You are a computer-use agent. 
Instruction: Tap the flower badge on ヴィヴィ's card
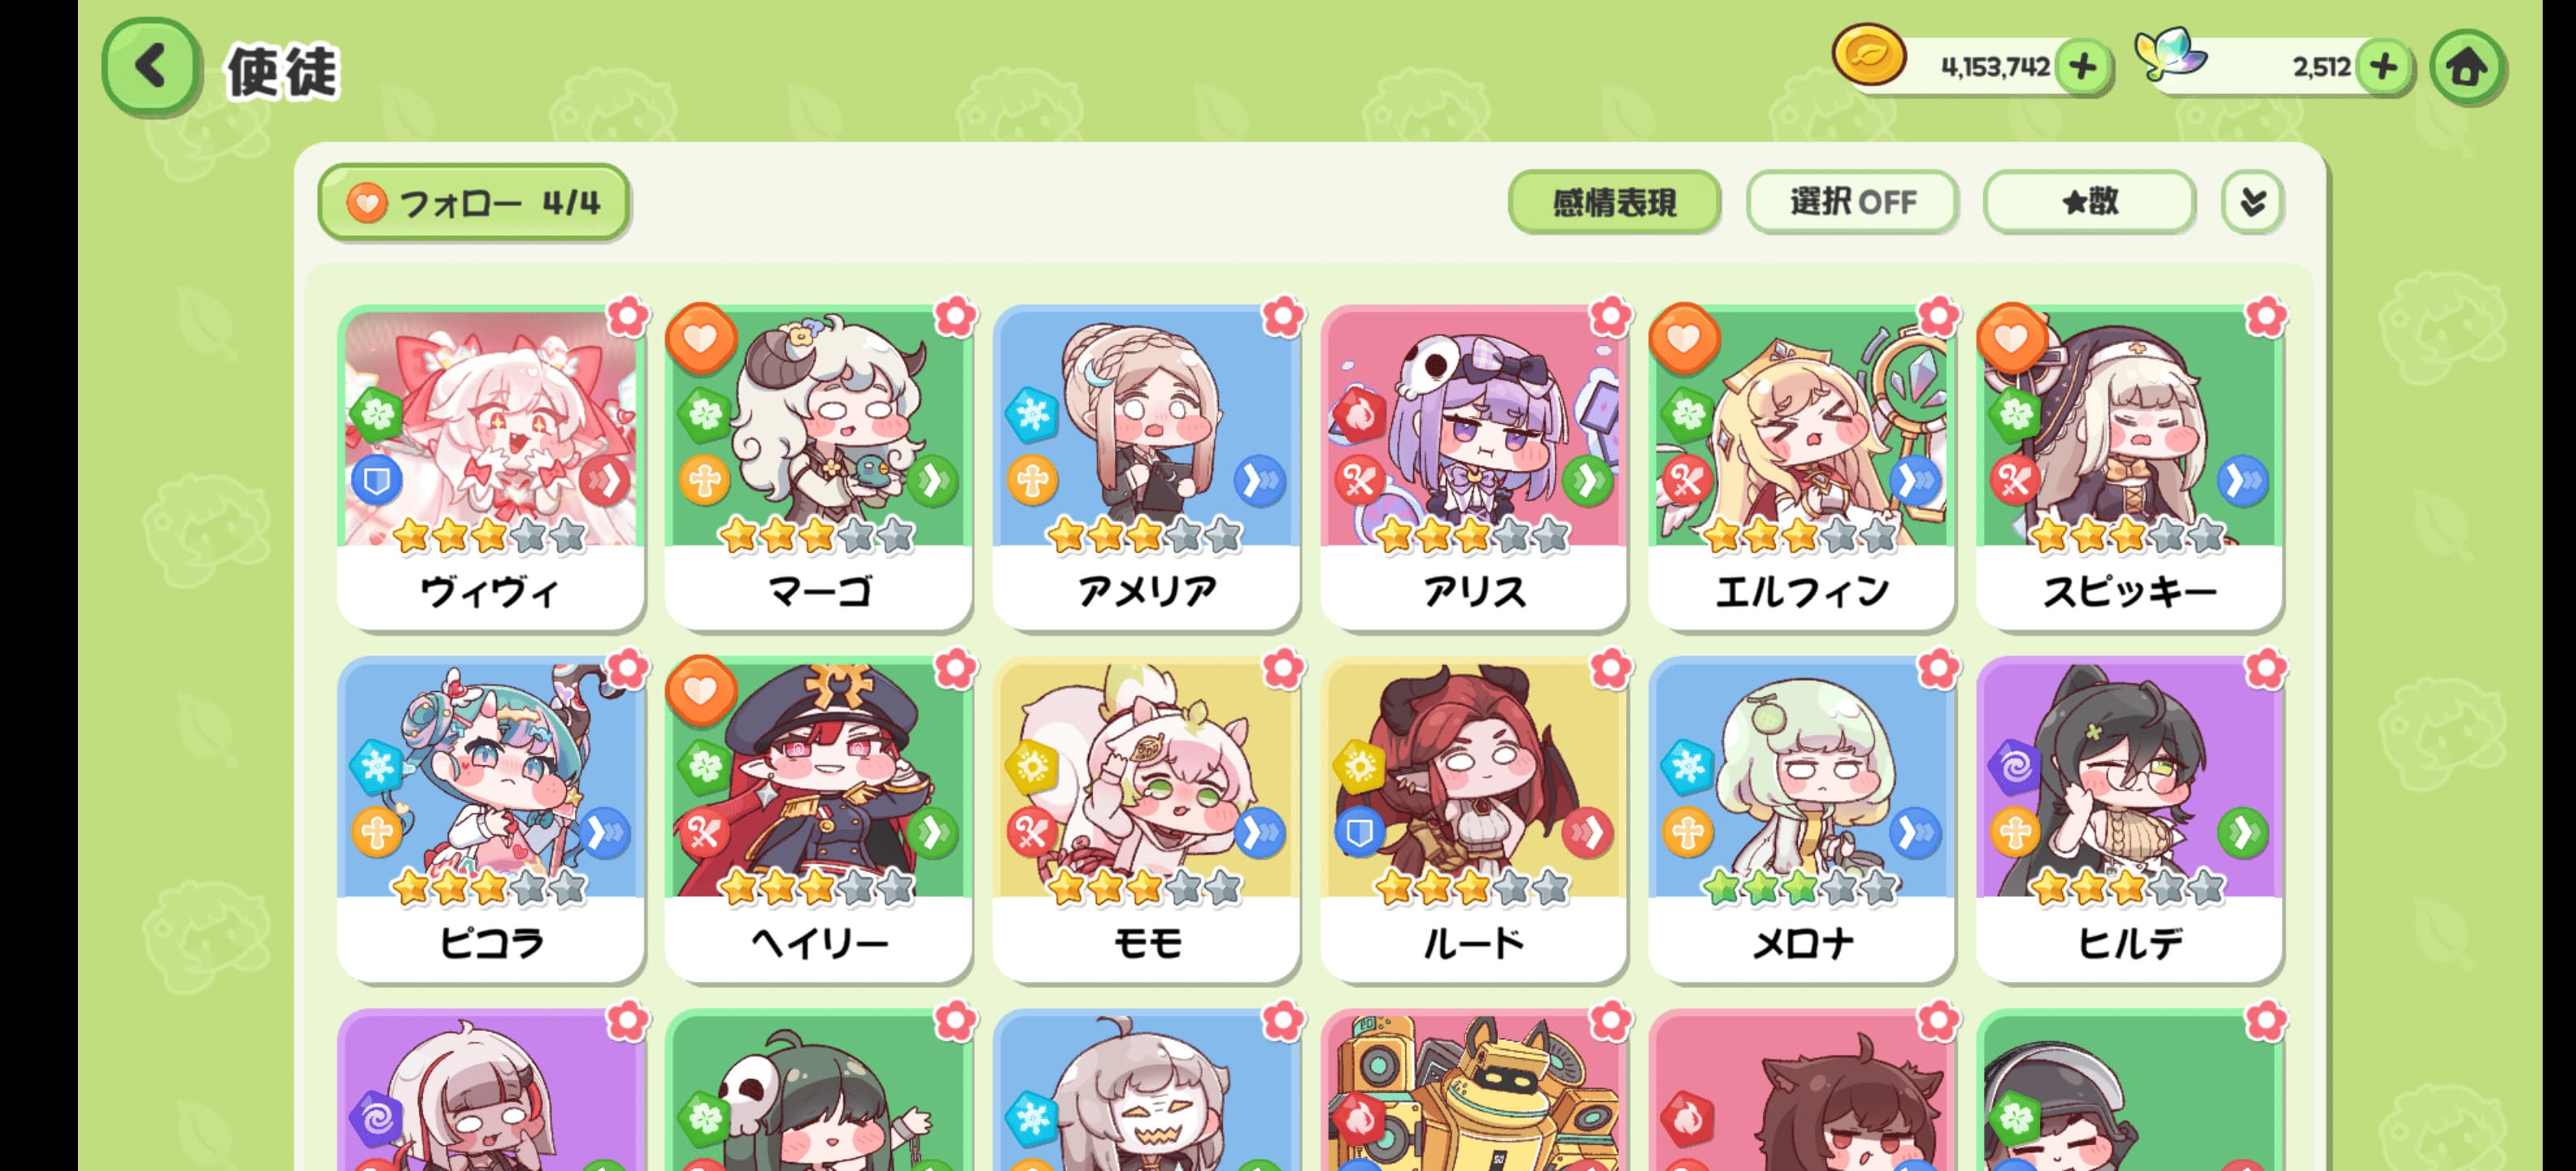point(628,316)
